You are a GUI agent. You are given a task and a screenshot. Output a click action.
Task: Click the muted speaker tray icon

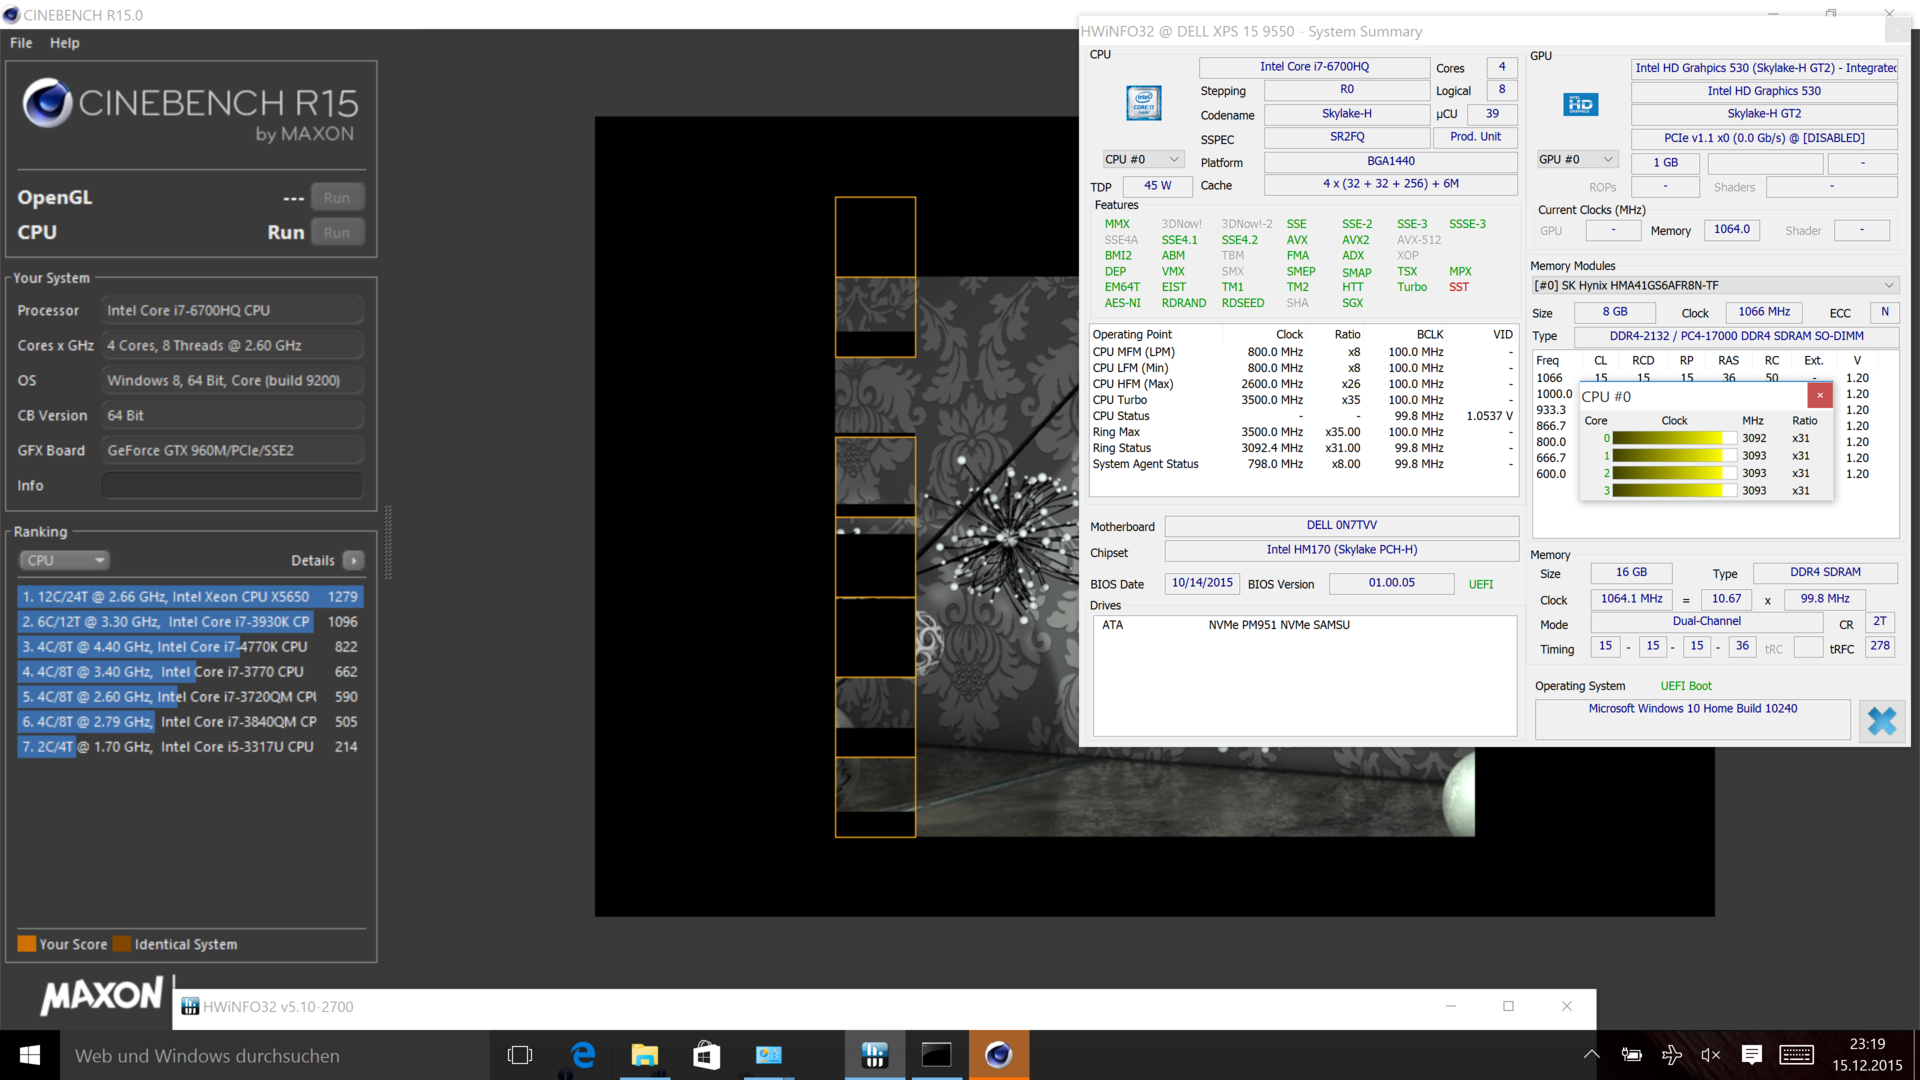click(x=1711, y=1055)
